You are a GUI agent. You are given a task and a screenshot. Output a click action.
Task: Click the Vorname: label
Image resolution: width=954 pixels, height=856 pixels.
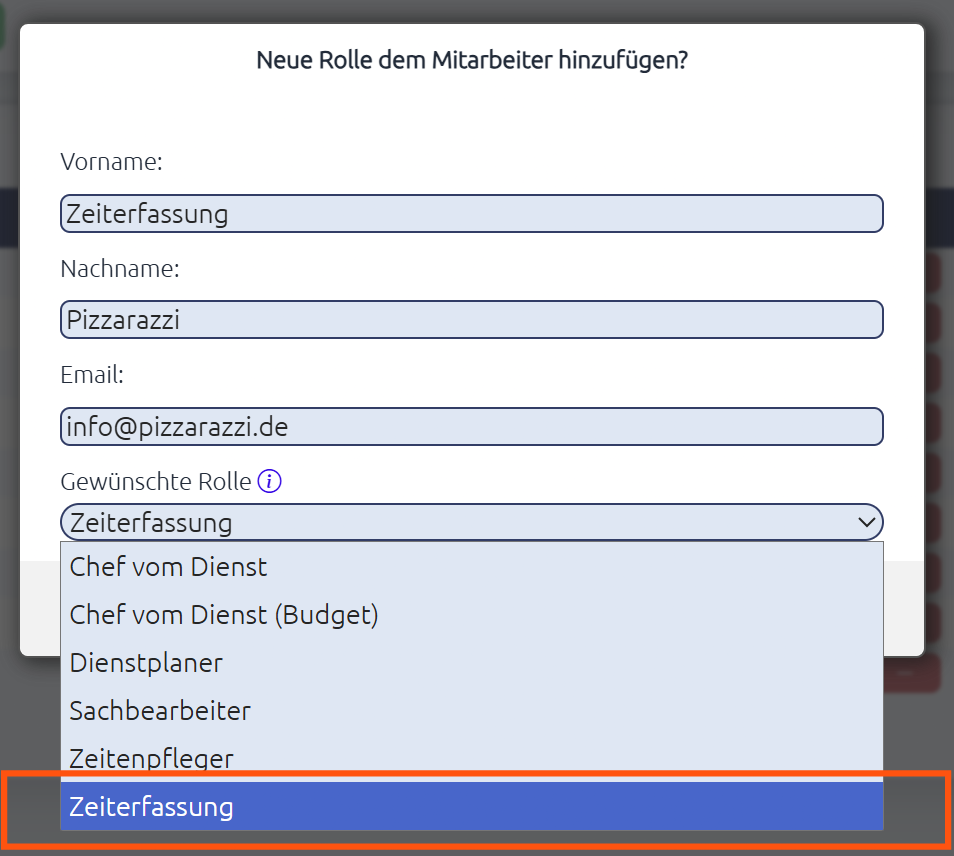(111, 162)
